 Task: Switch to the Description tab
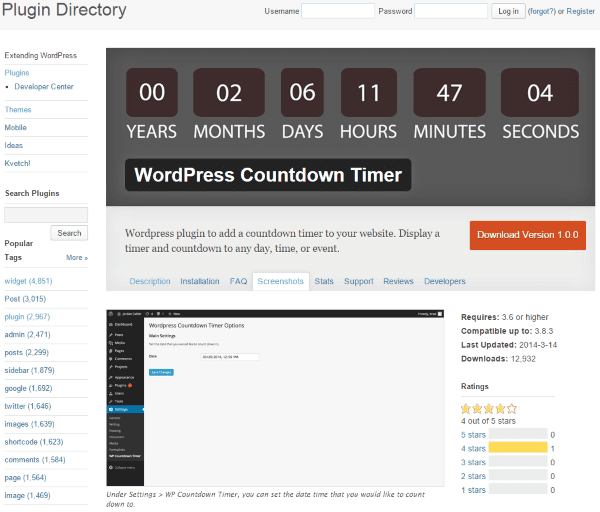[150, 282]
